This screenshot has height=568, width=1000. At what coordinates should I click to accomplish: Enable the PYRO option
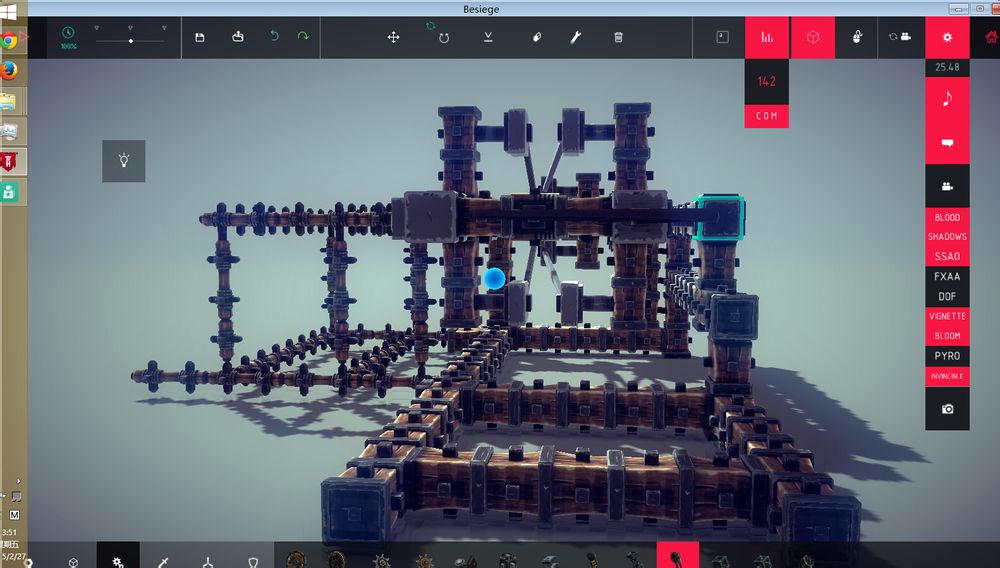(947, 356)
